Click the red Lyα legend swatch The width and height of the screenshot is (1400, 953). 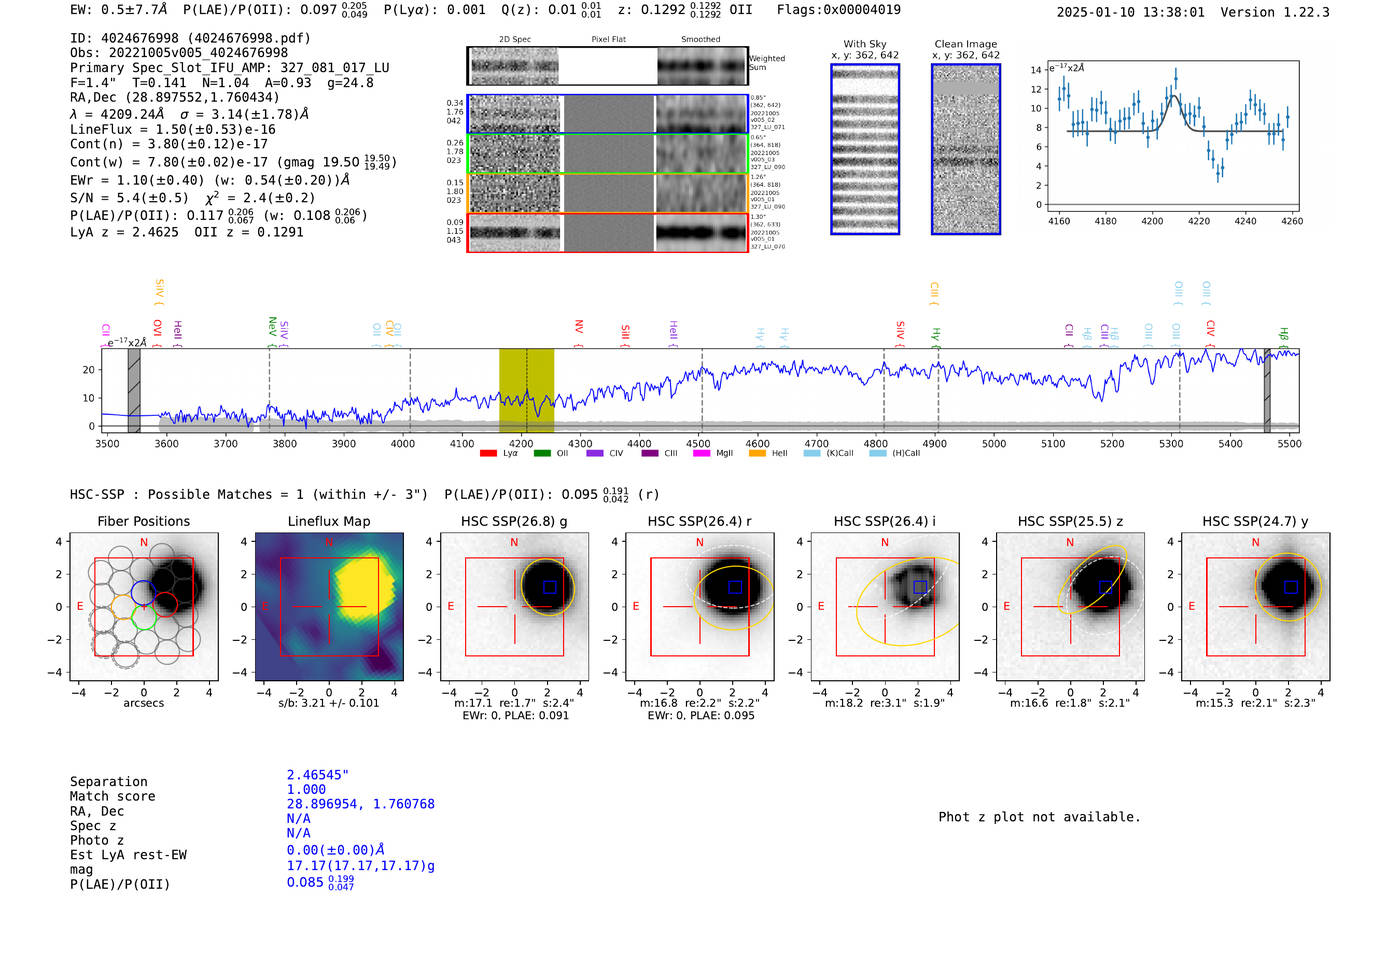[488, 453]
